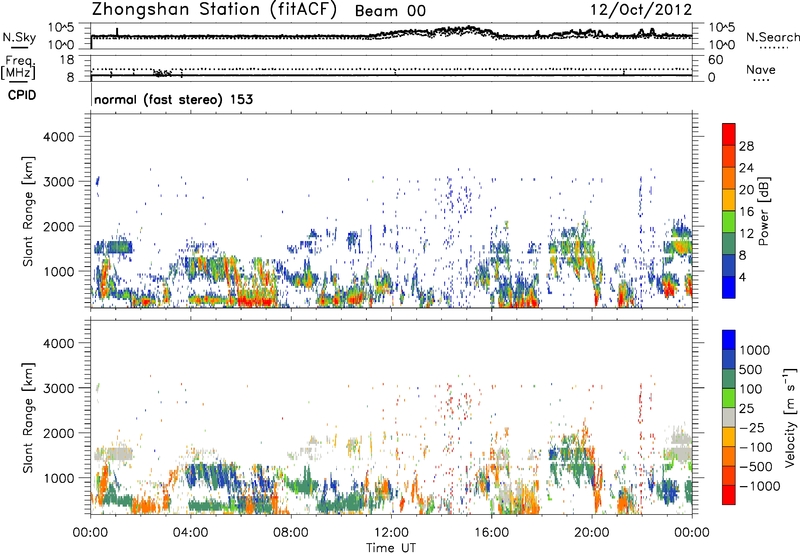Click the -25 label on Velocity colorbar
Image resolution: width=800 pixels, height=554 pixels.
751,428
